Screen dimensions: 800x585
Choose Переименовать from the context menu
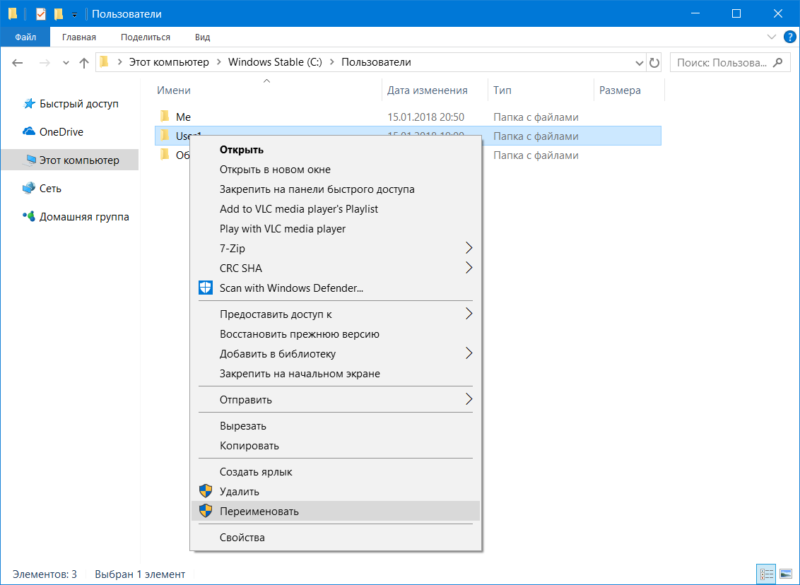[258, 510]
